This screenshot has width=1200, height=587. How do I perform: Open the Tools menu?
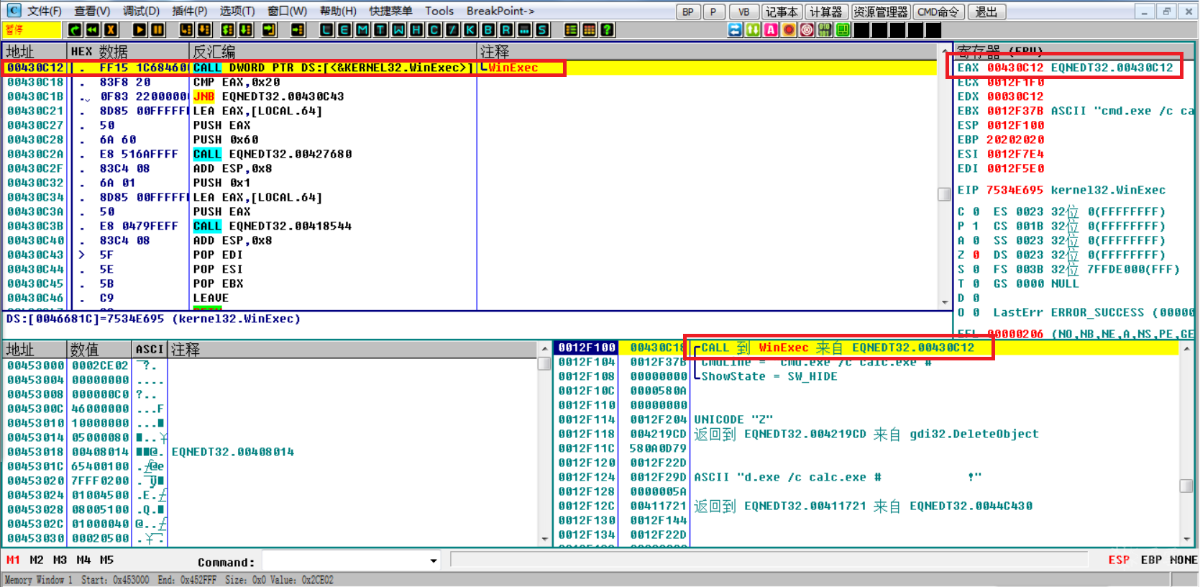[439, 11]
